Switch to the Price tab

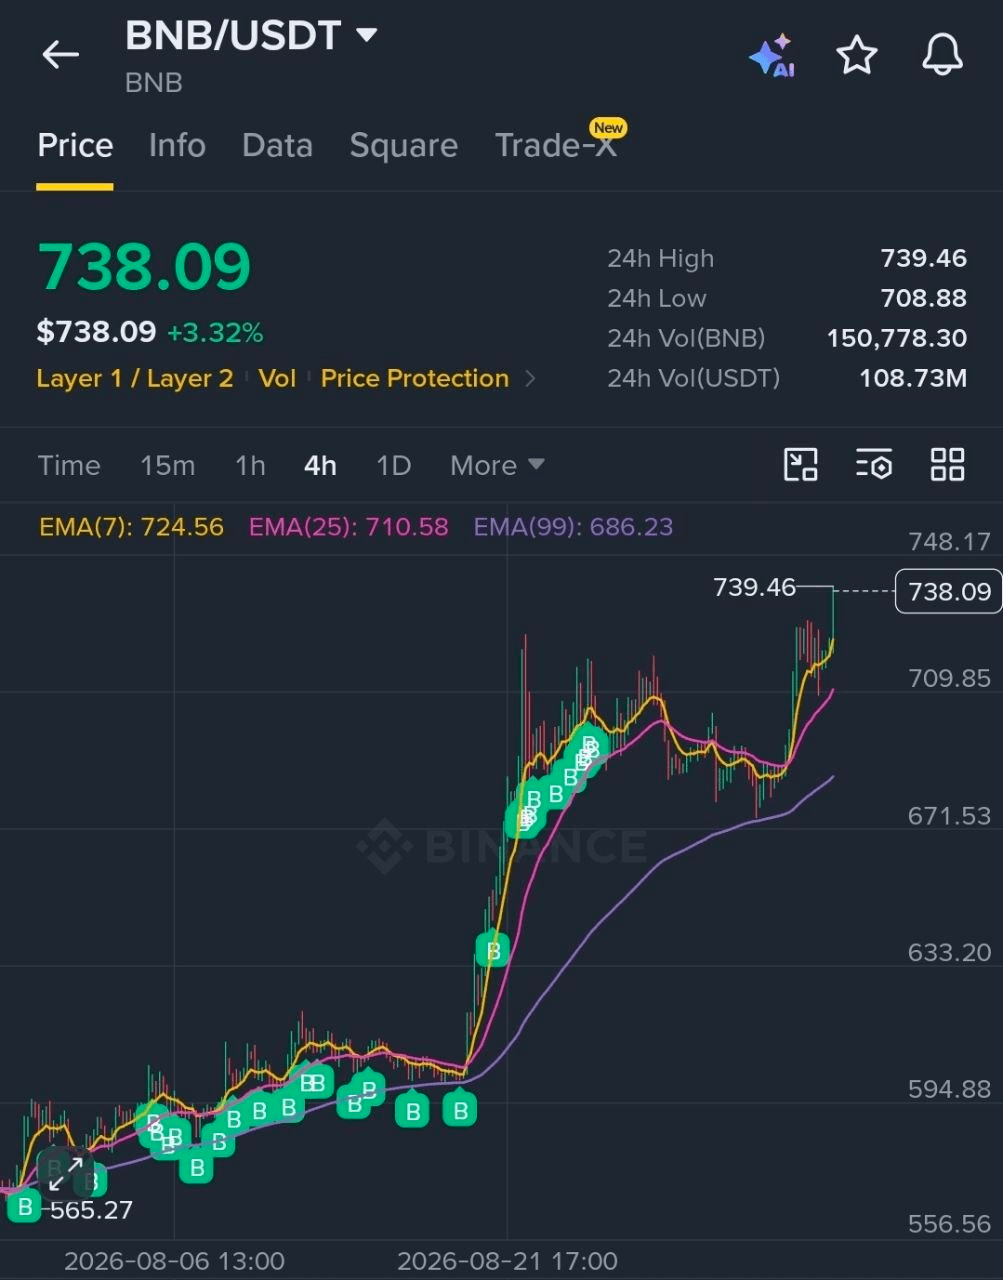tap(75, 146)
